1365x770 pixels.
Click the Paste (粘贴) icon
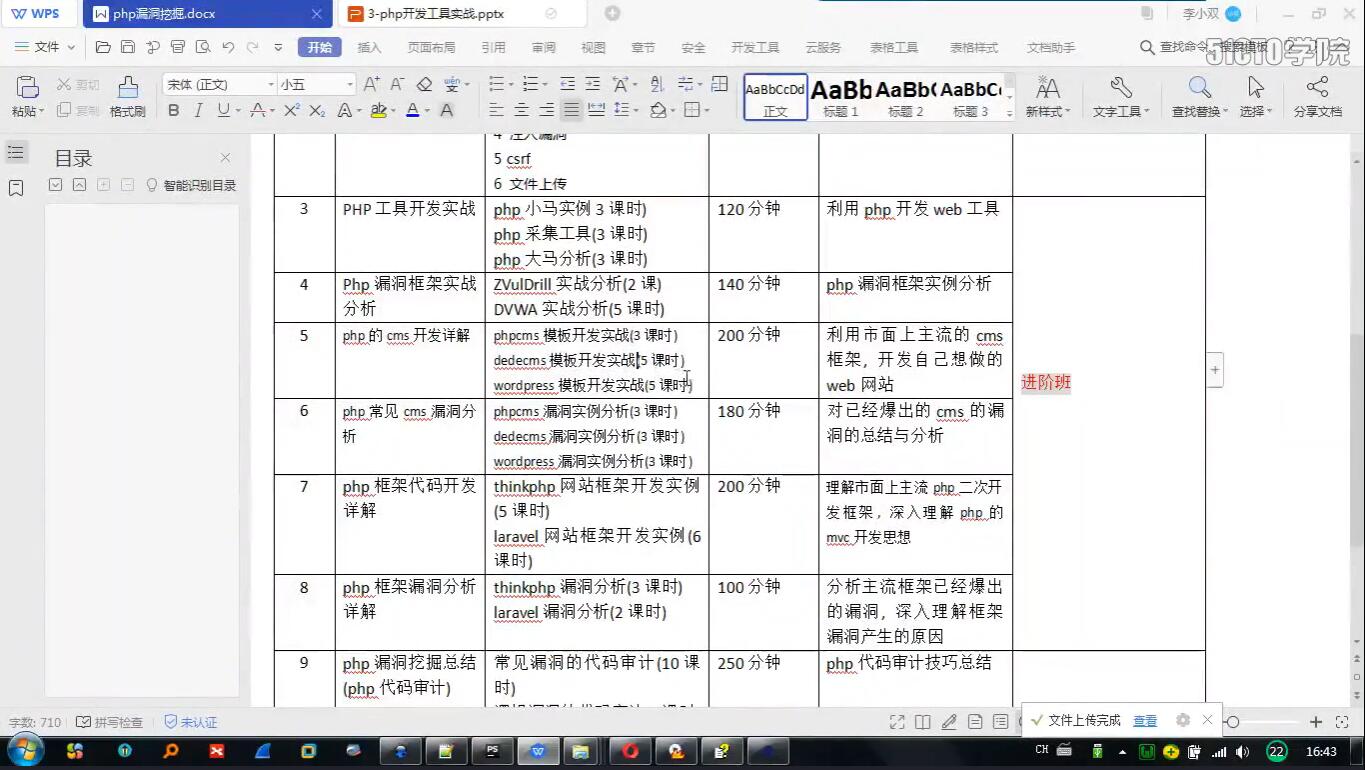[x=27, y=88]
